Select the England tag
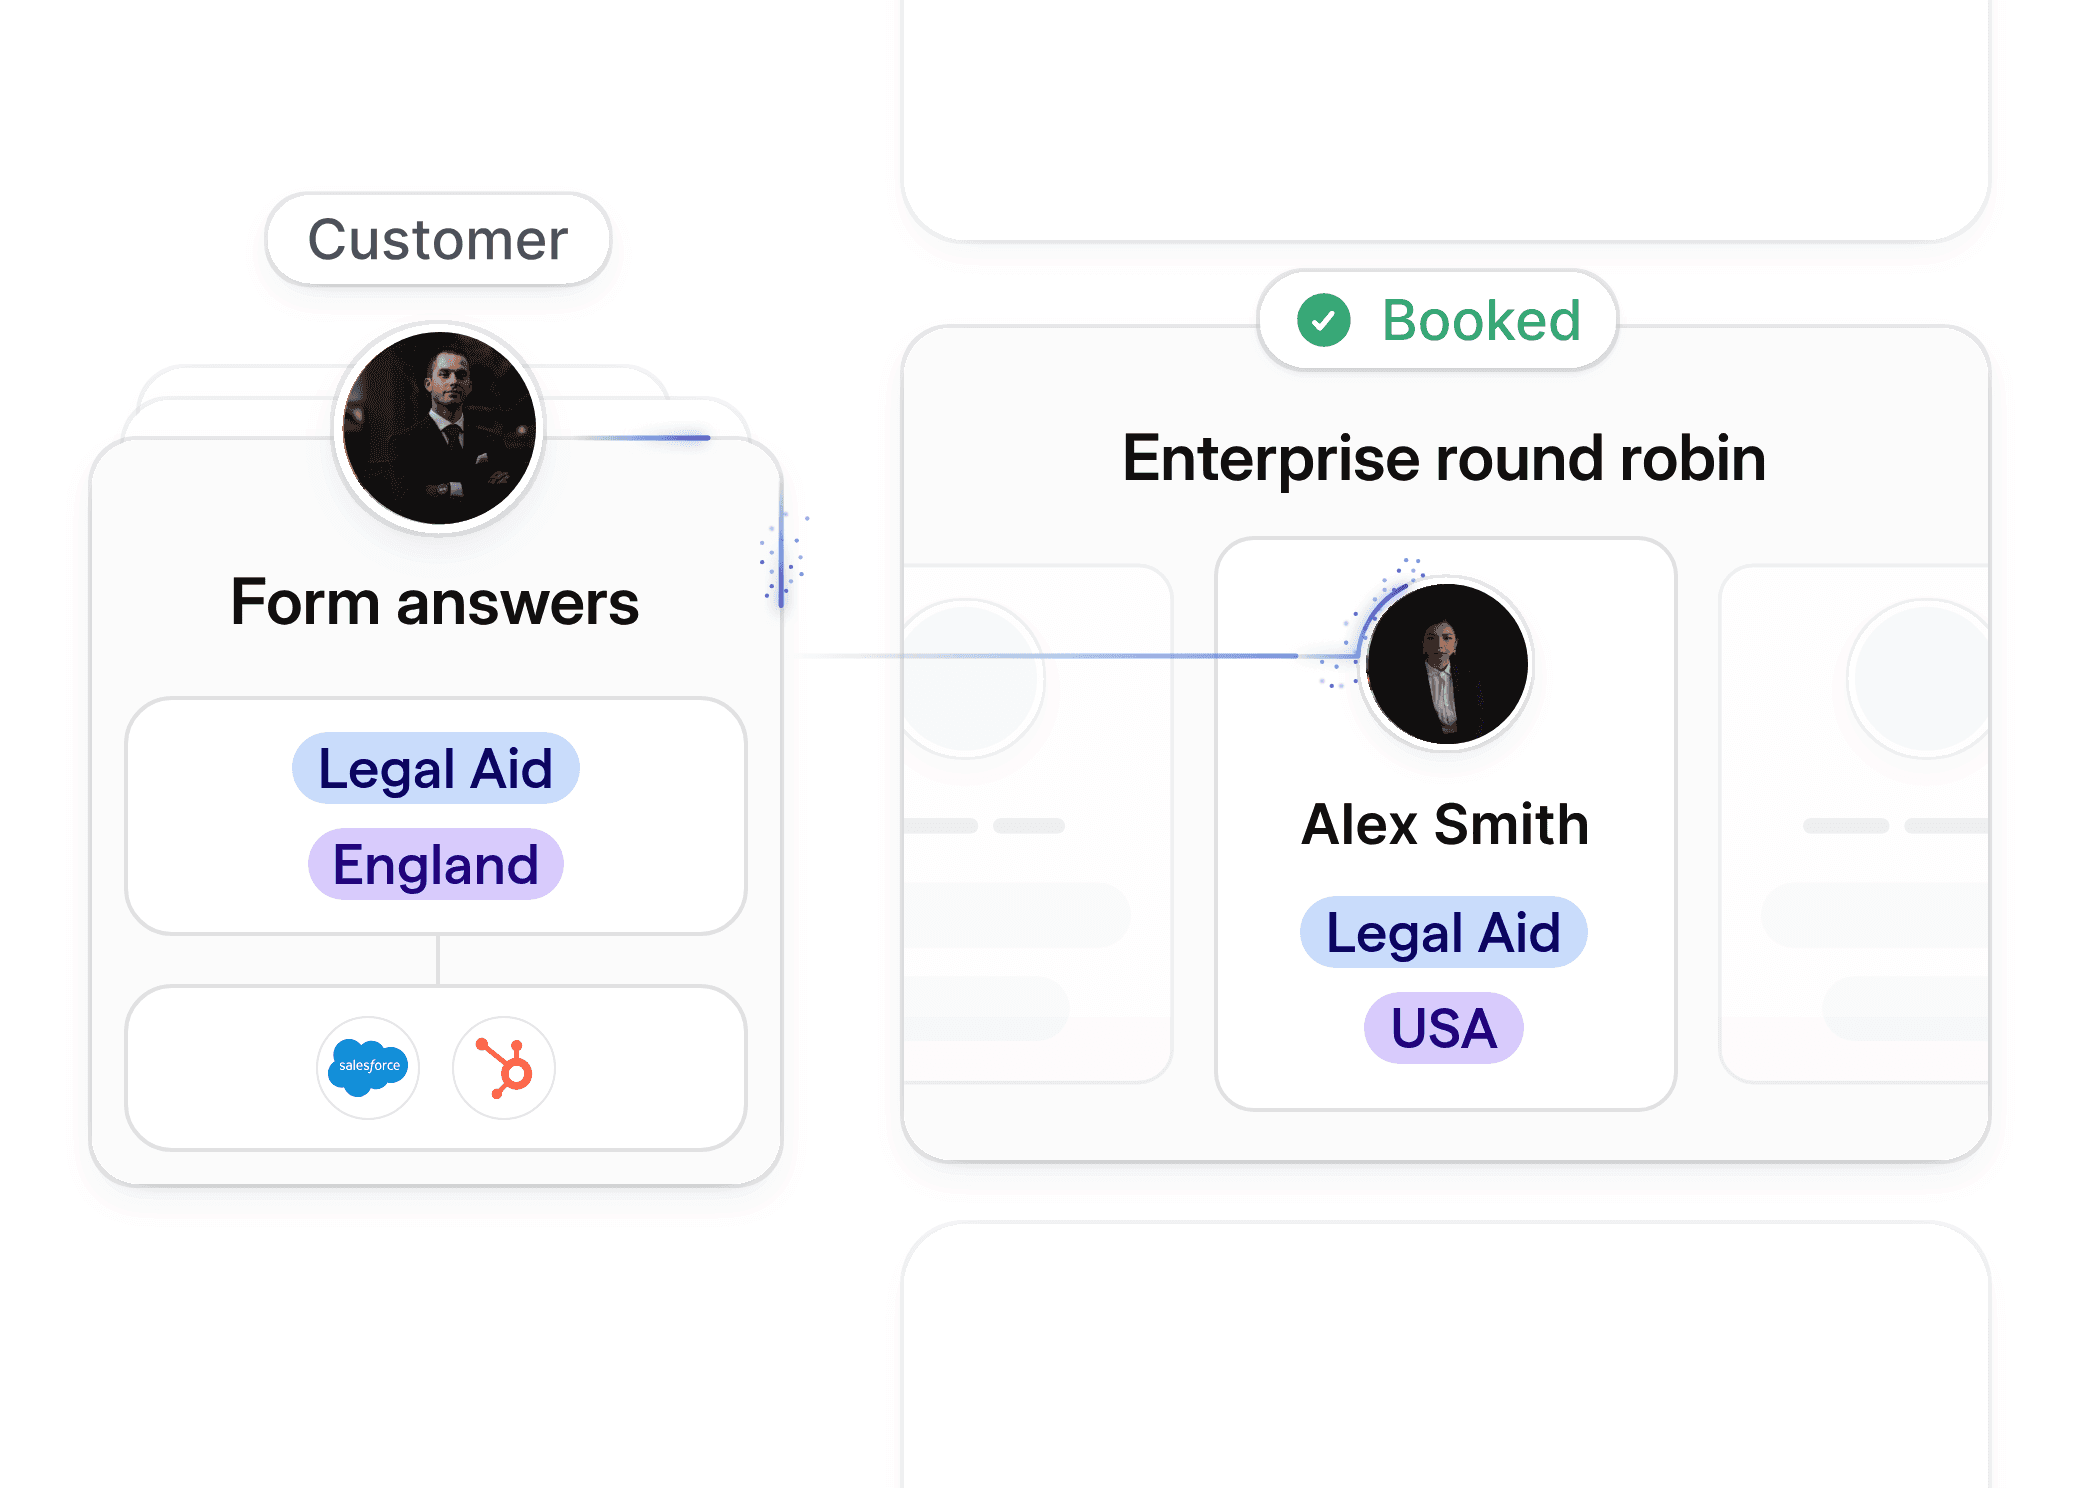 [435, 865]
